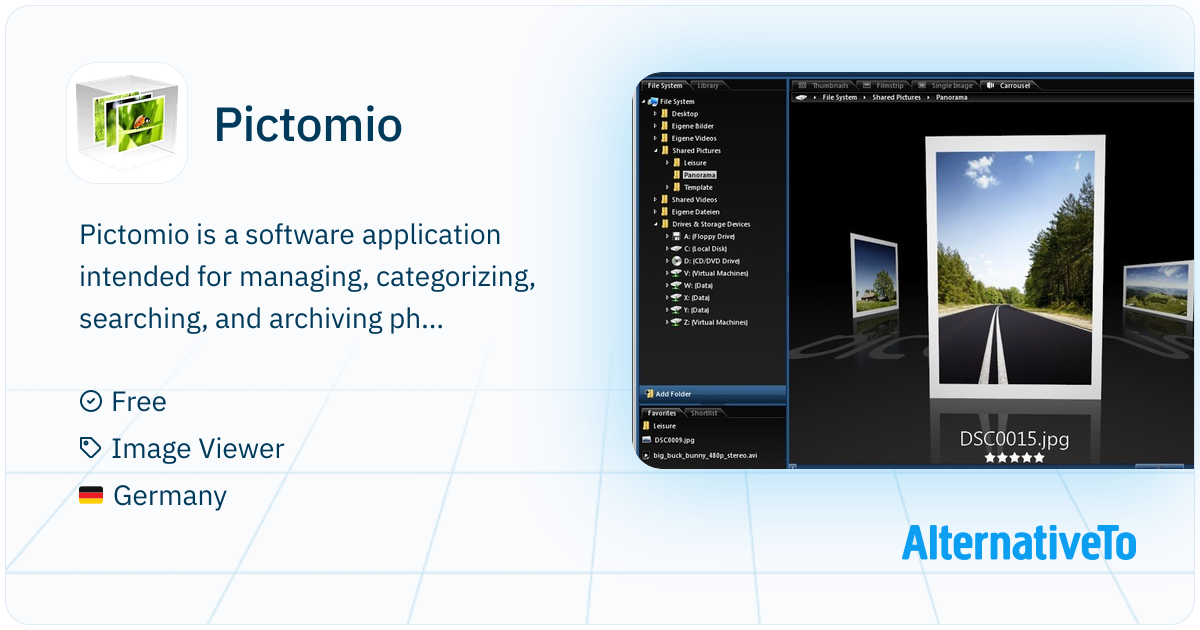This screenshot has height=630, width=1200.
Task: Click the Free license label
Action: pyautogui.click(x=139, y=402)
